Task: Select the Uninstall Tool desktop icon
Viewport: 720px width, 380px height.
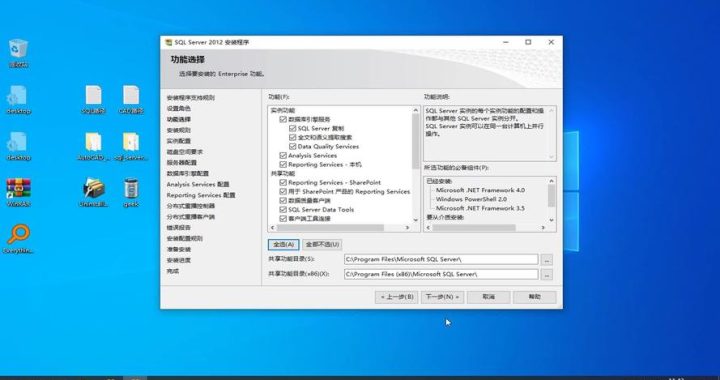Action: (x=93, y=192)
